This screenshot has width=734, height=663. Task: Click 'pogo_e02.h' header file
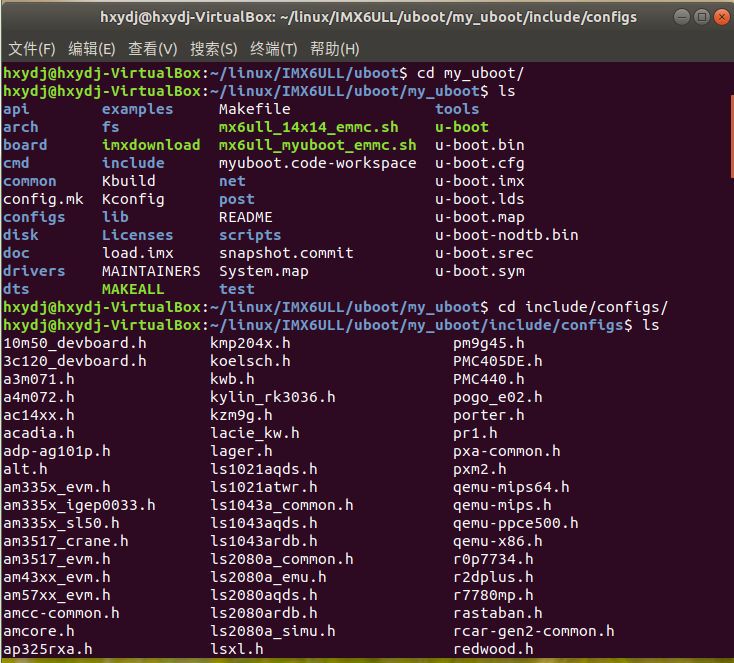pyautogui.click(x=498, y=397)
